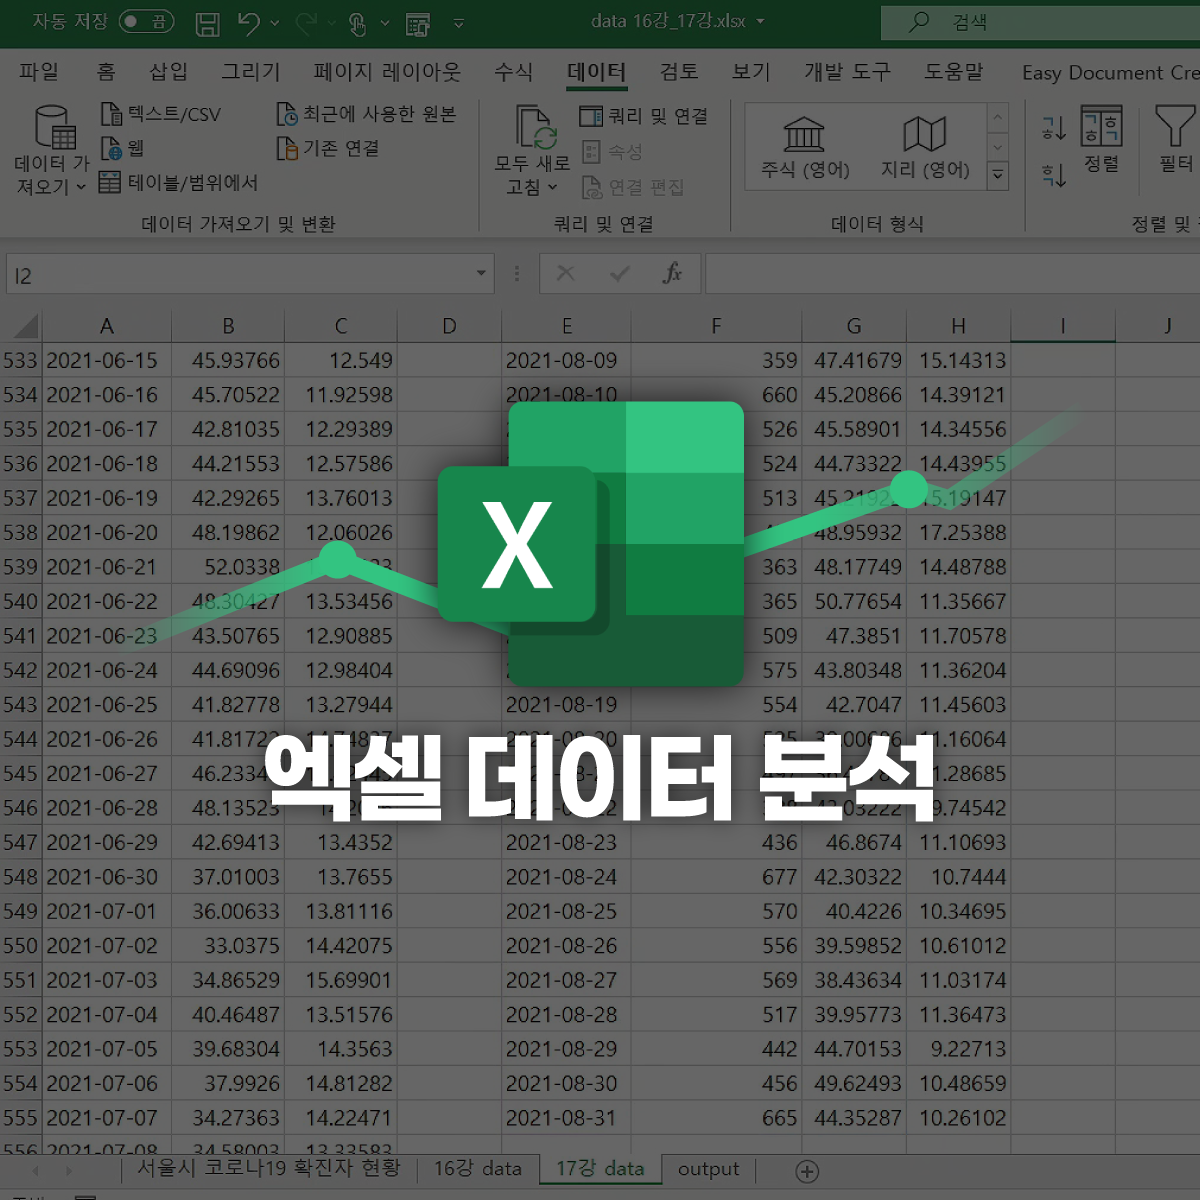
Task: Open the Undo history dropdown arrow
Action: 275,23
